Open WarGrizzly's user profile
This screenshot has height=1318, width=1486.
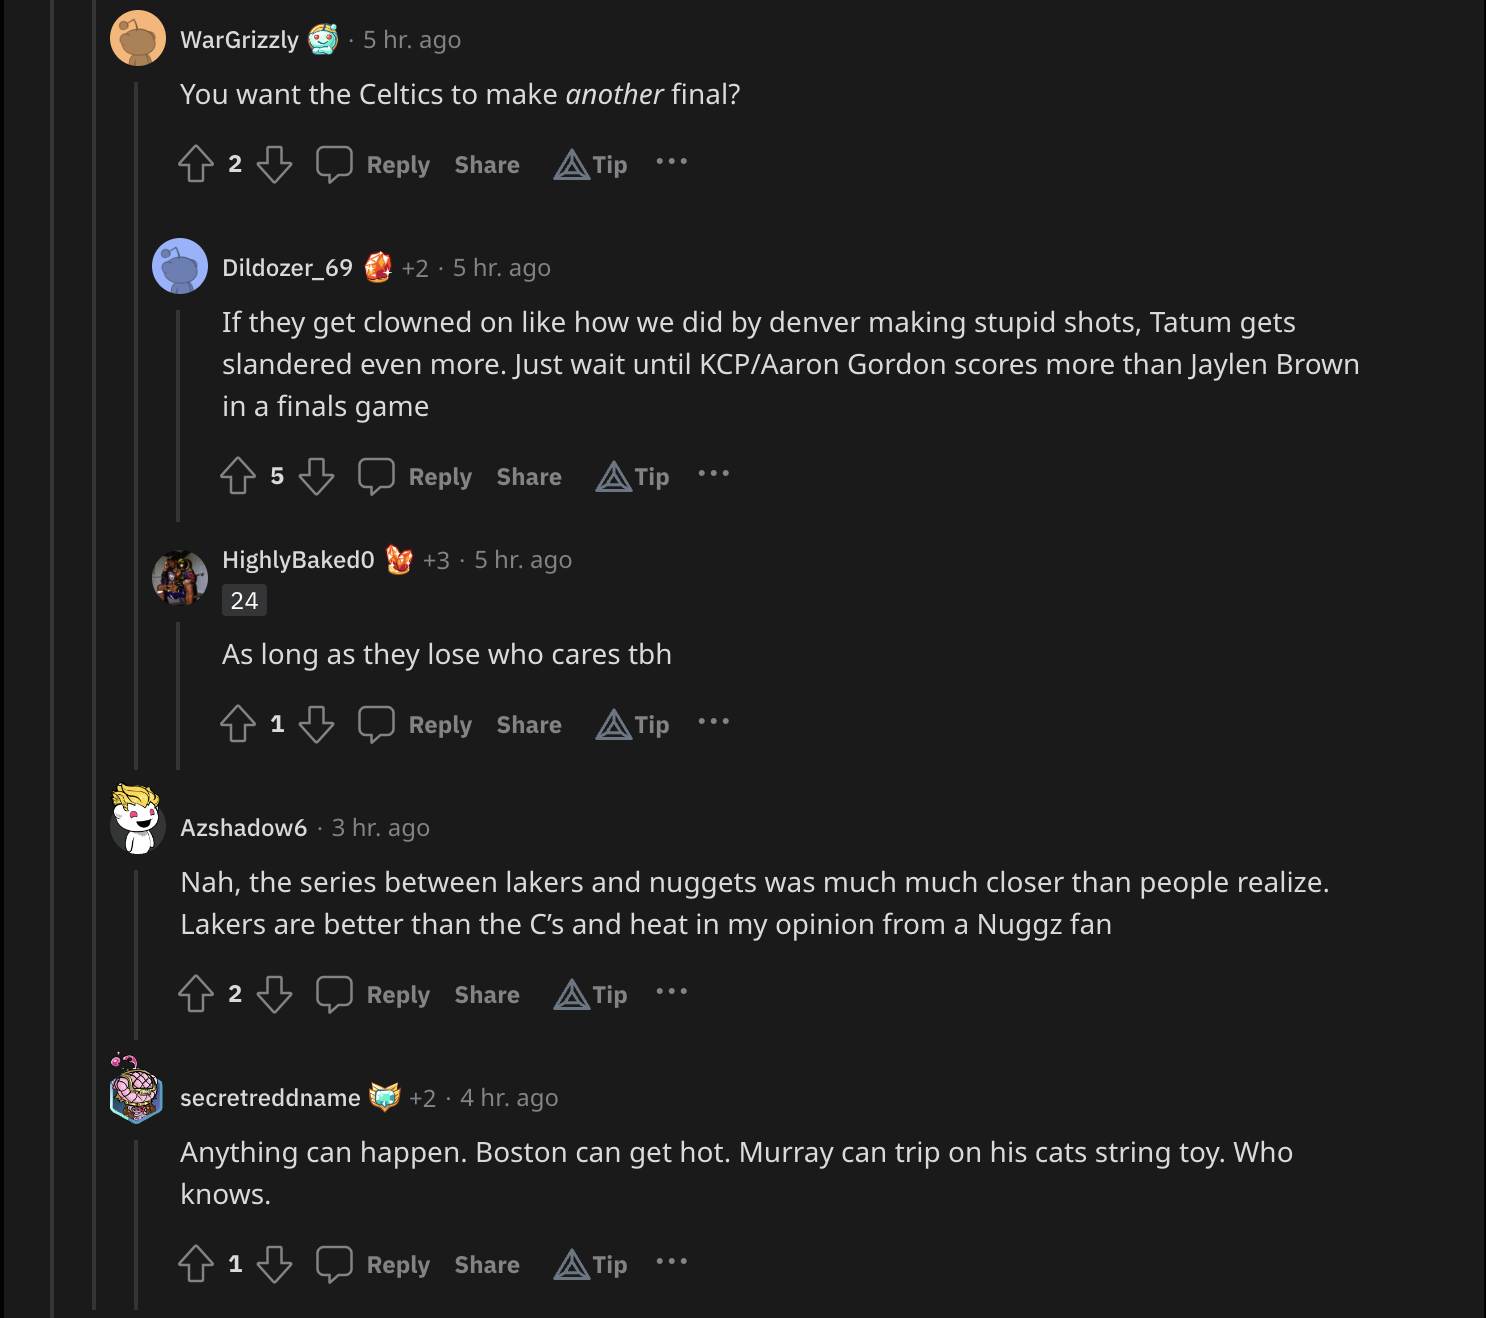coord(239,40)
